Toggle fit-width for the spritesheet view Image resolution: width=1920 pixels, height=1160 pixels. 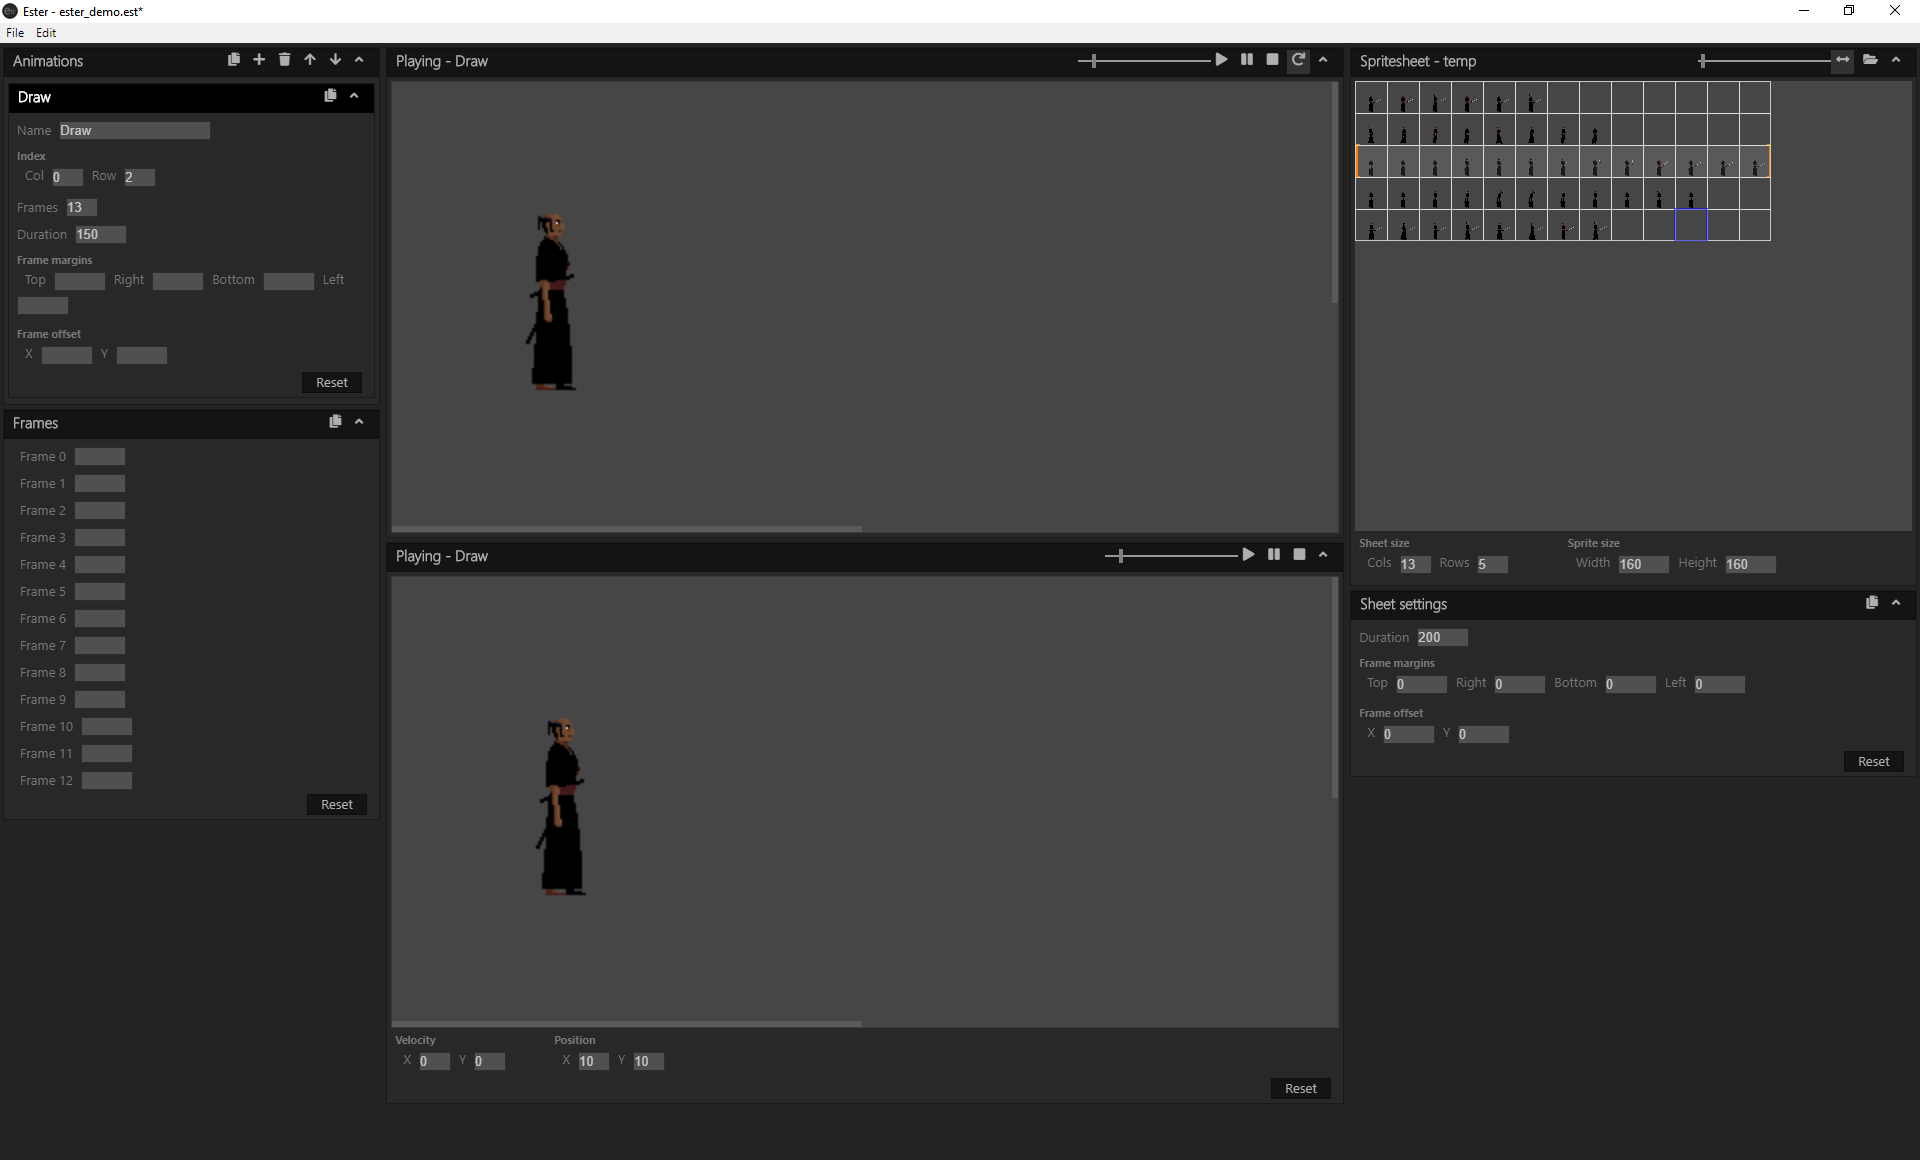pos(1842,60)
